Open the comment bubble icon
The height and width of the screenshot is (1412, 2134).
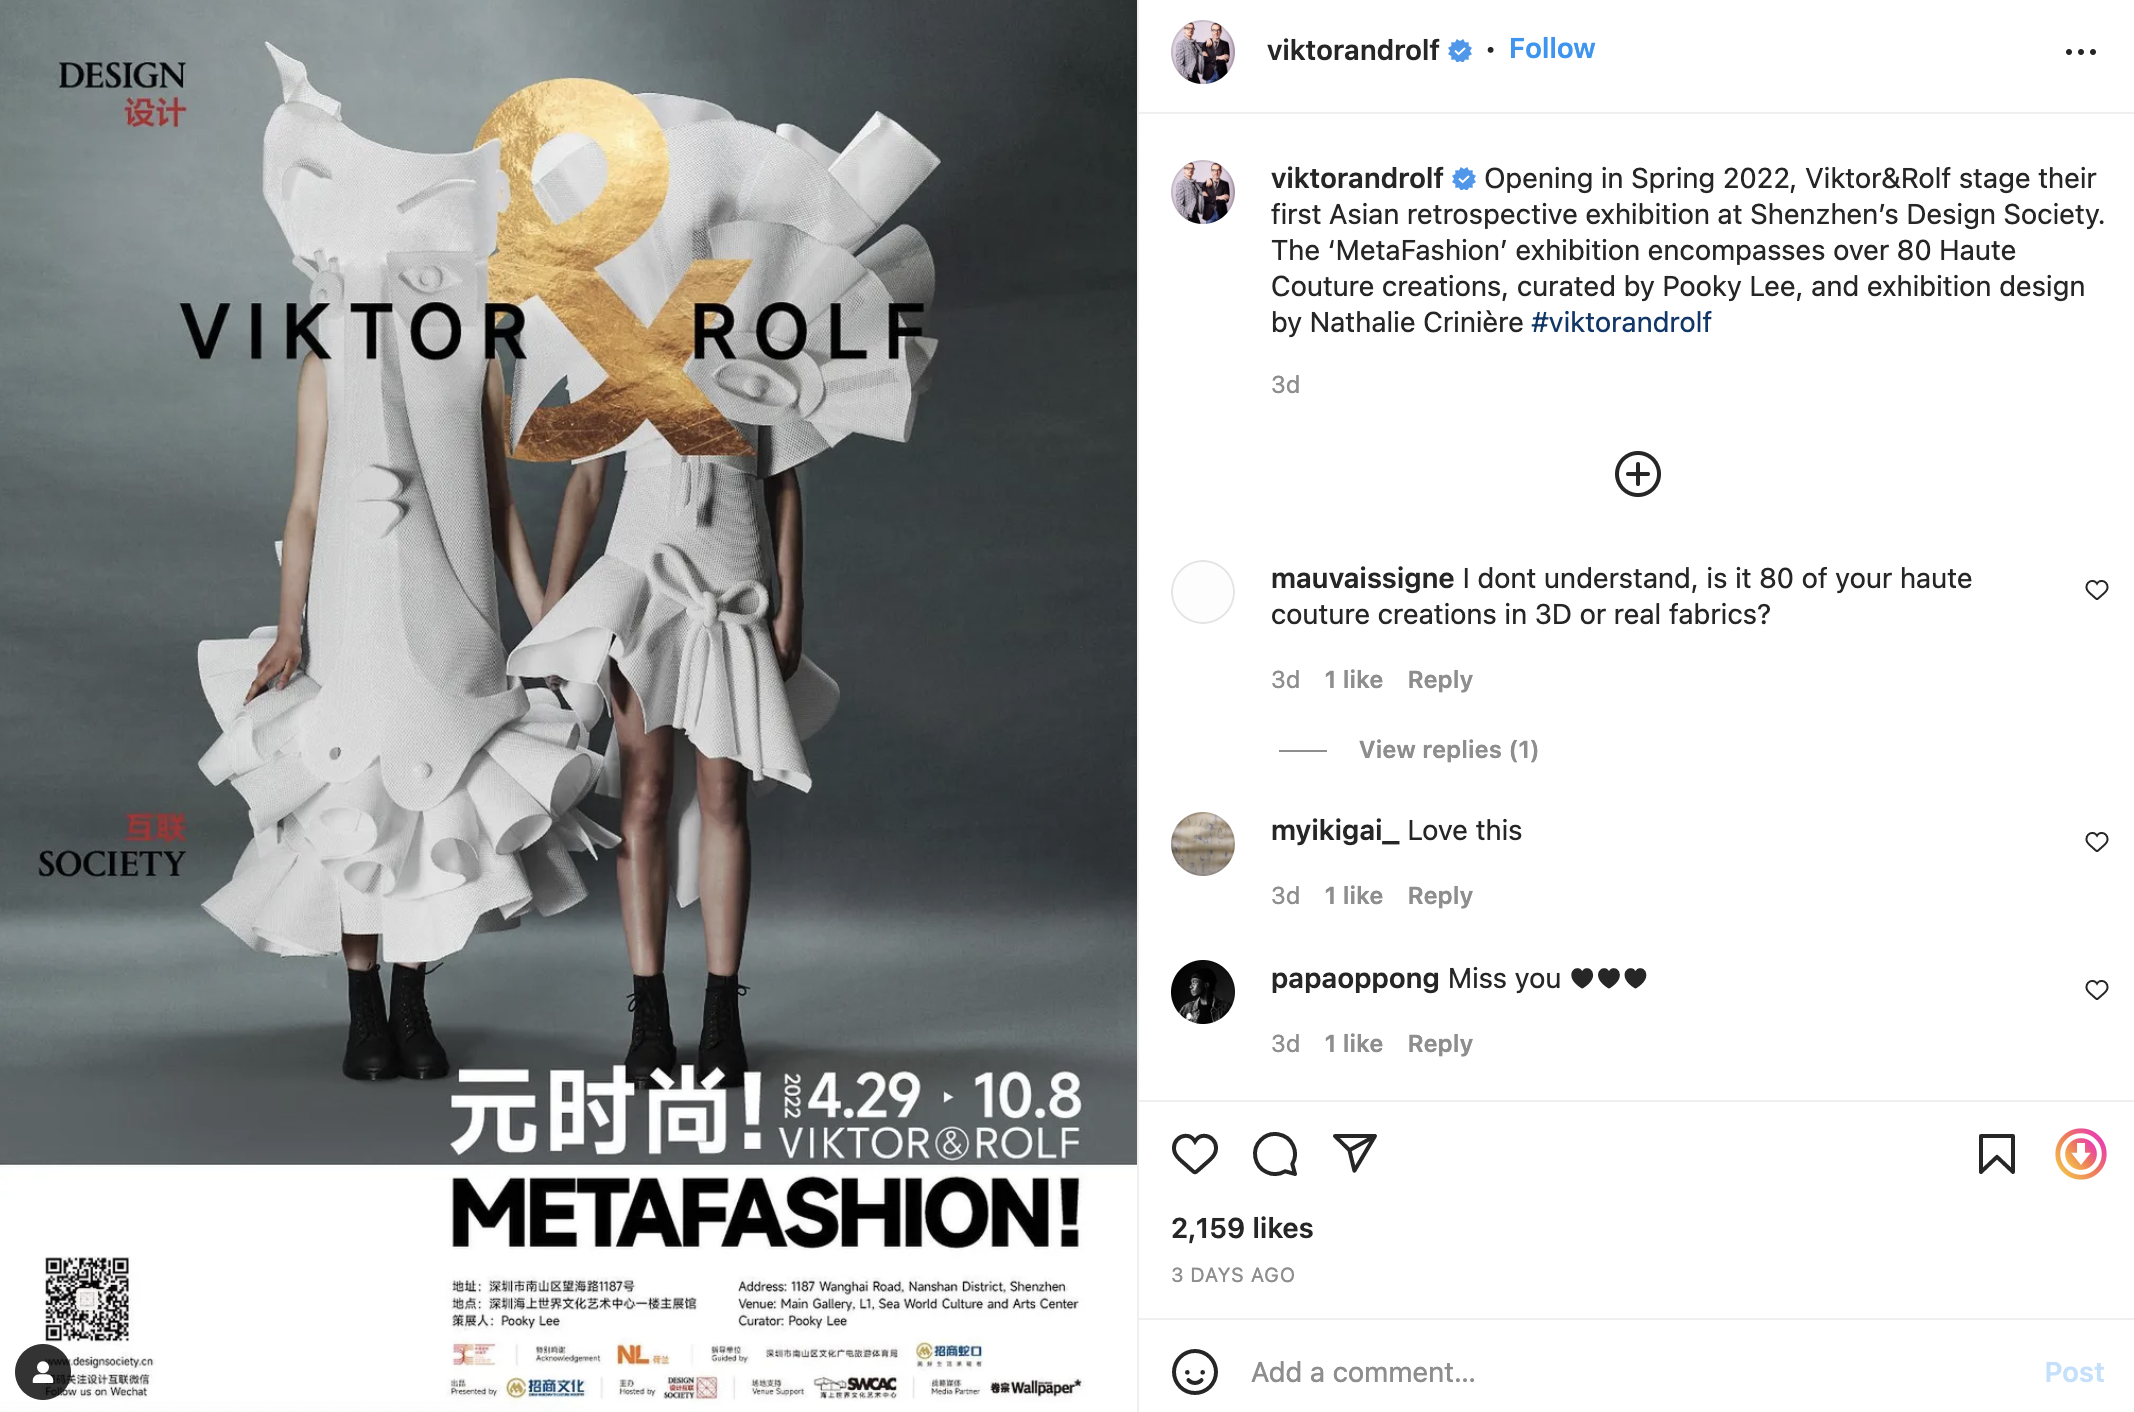[1275, 1154]
